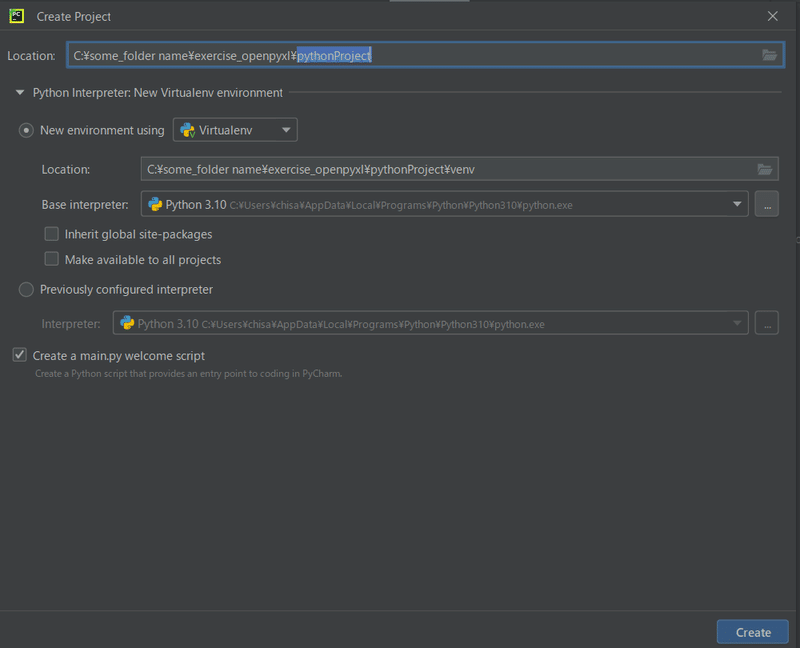This screenshot has width=800, height=648.
Task: Select New environment using radio button
Action: coord(26,130)
